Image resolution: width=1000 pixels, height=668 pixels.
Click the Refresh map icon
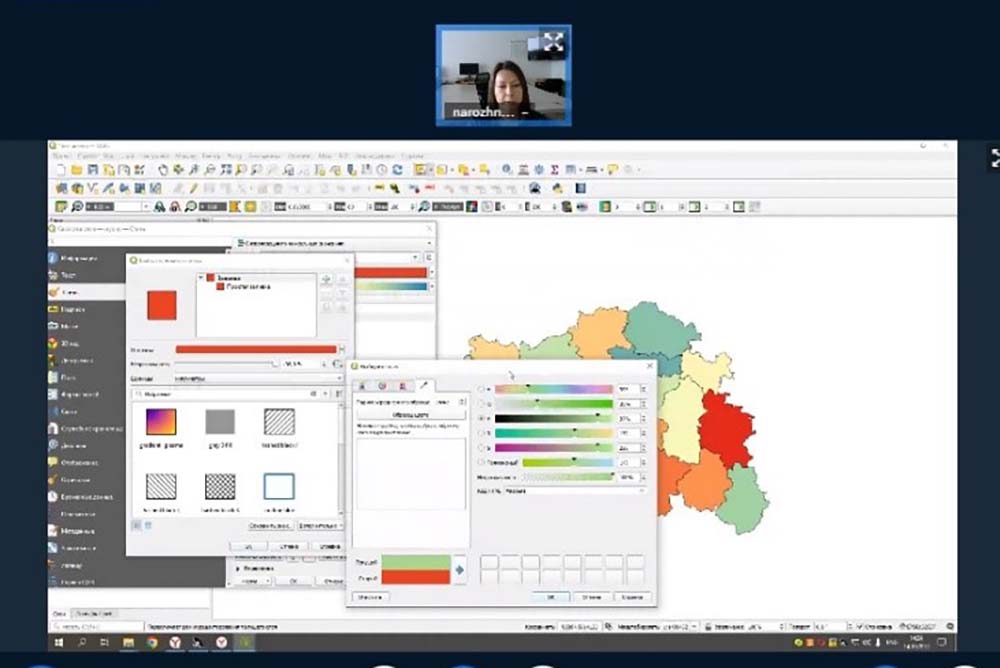click(x=398, y=170)
